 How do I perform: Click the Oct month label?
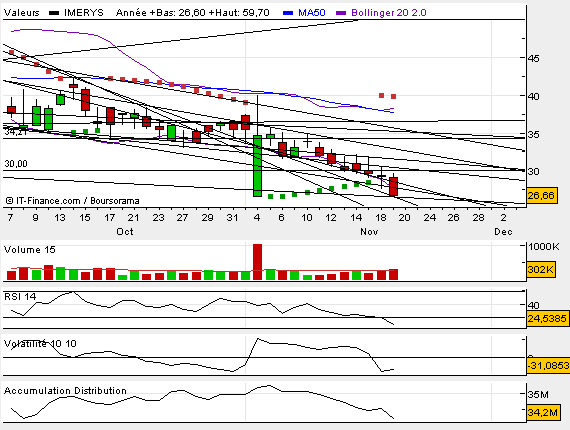tap(125, 232)
